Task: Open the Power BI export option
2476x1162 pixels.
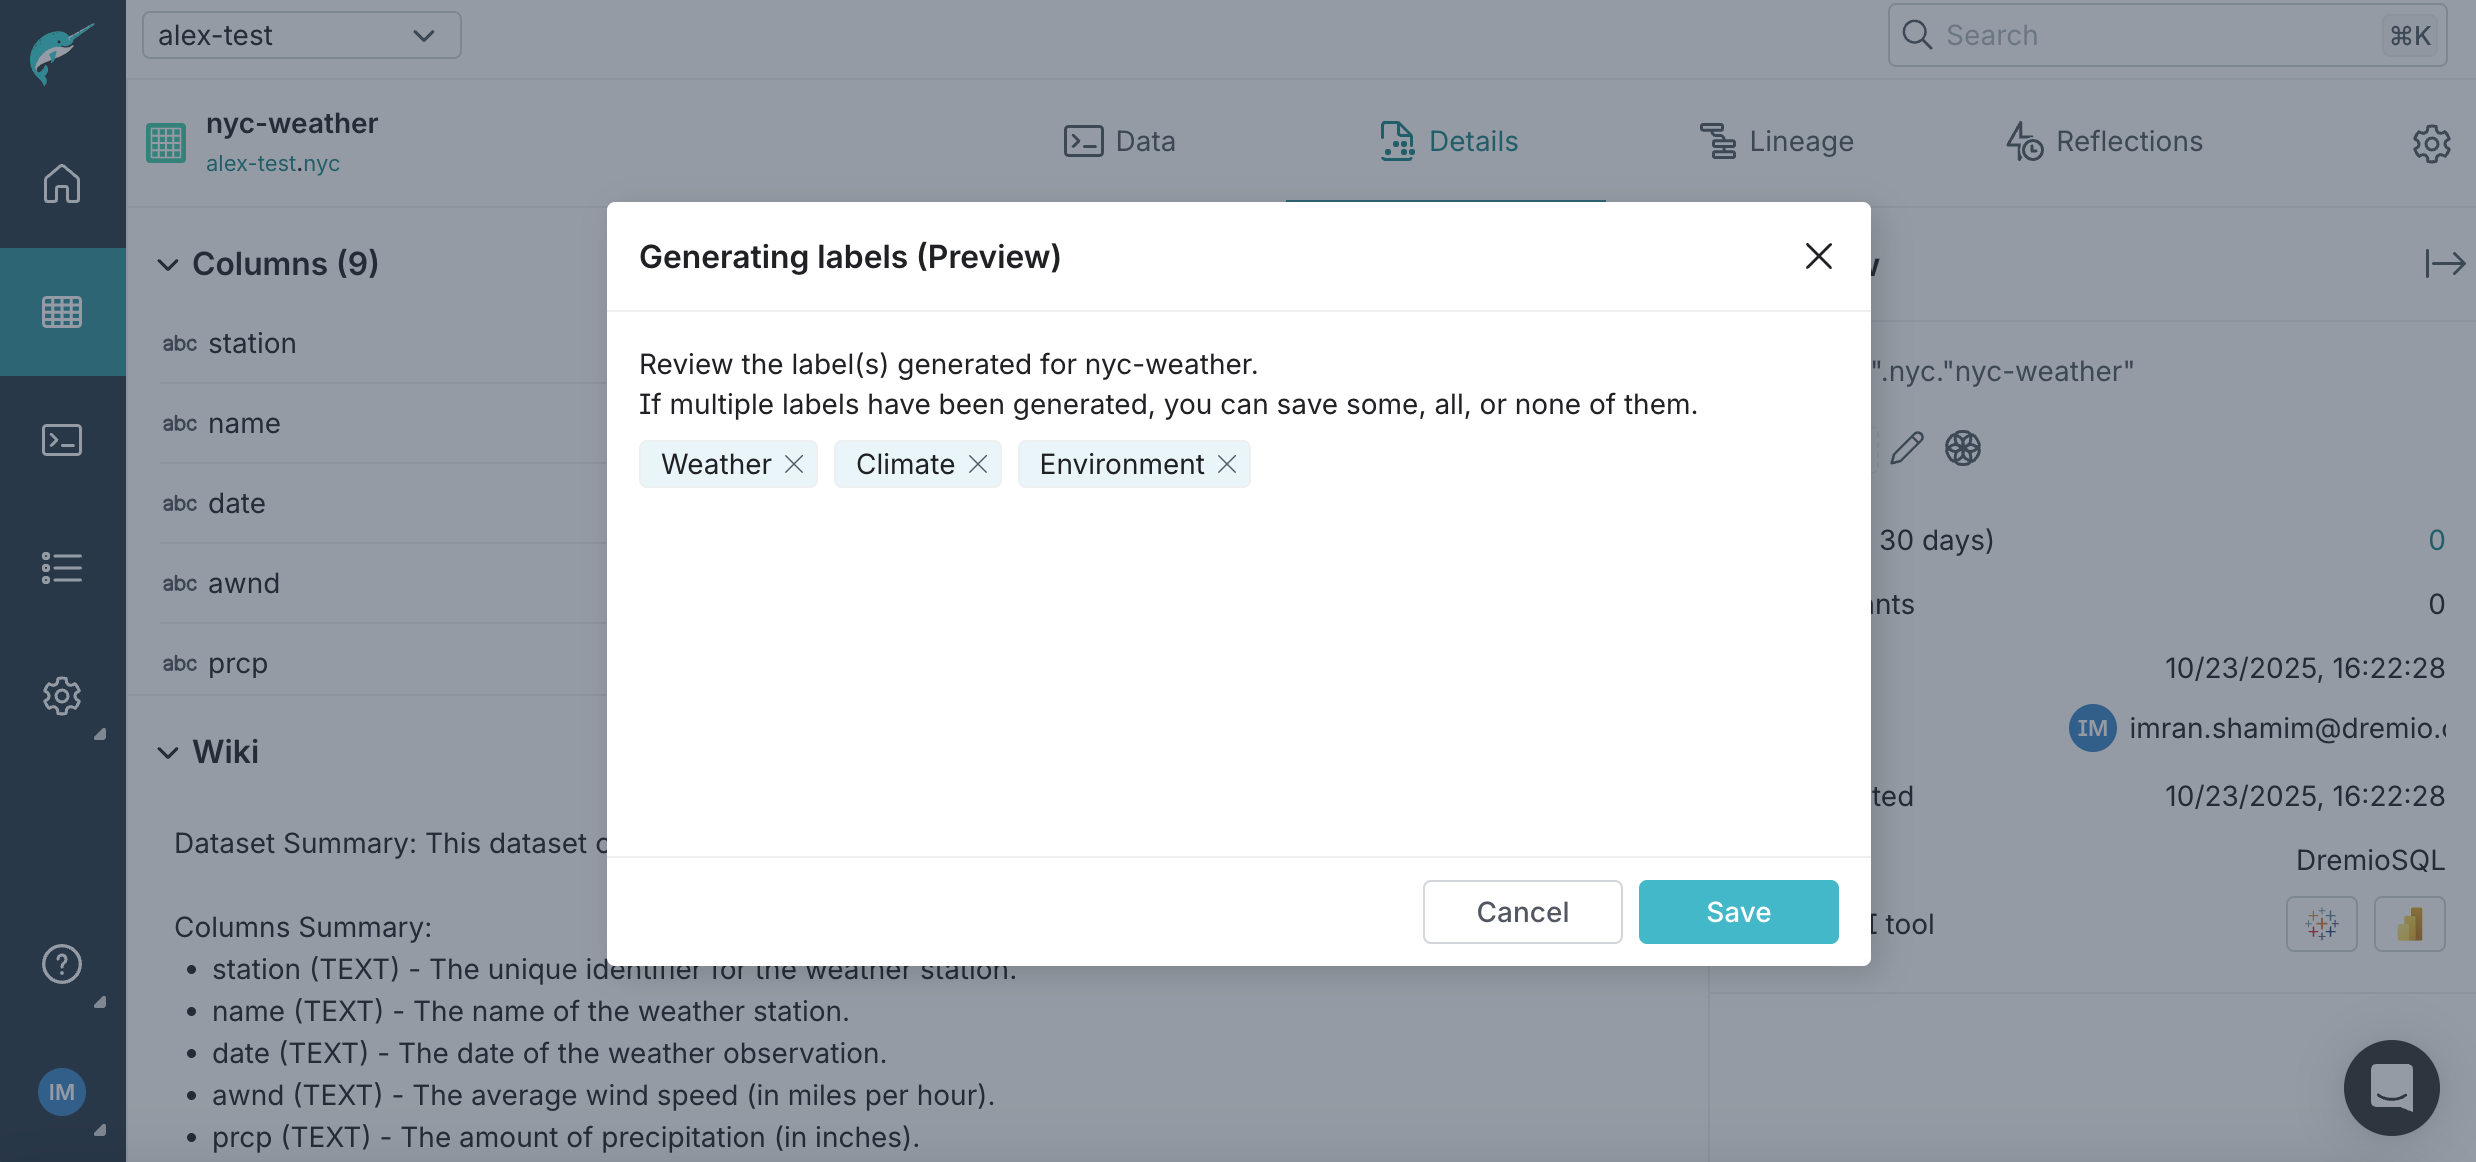Action: point(2410,923)
